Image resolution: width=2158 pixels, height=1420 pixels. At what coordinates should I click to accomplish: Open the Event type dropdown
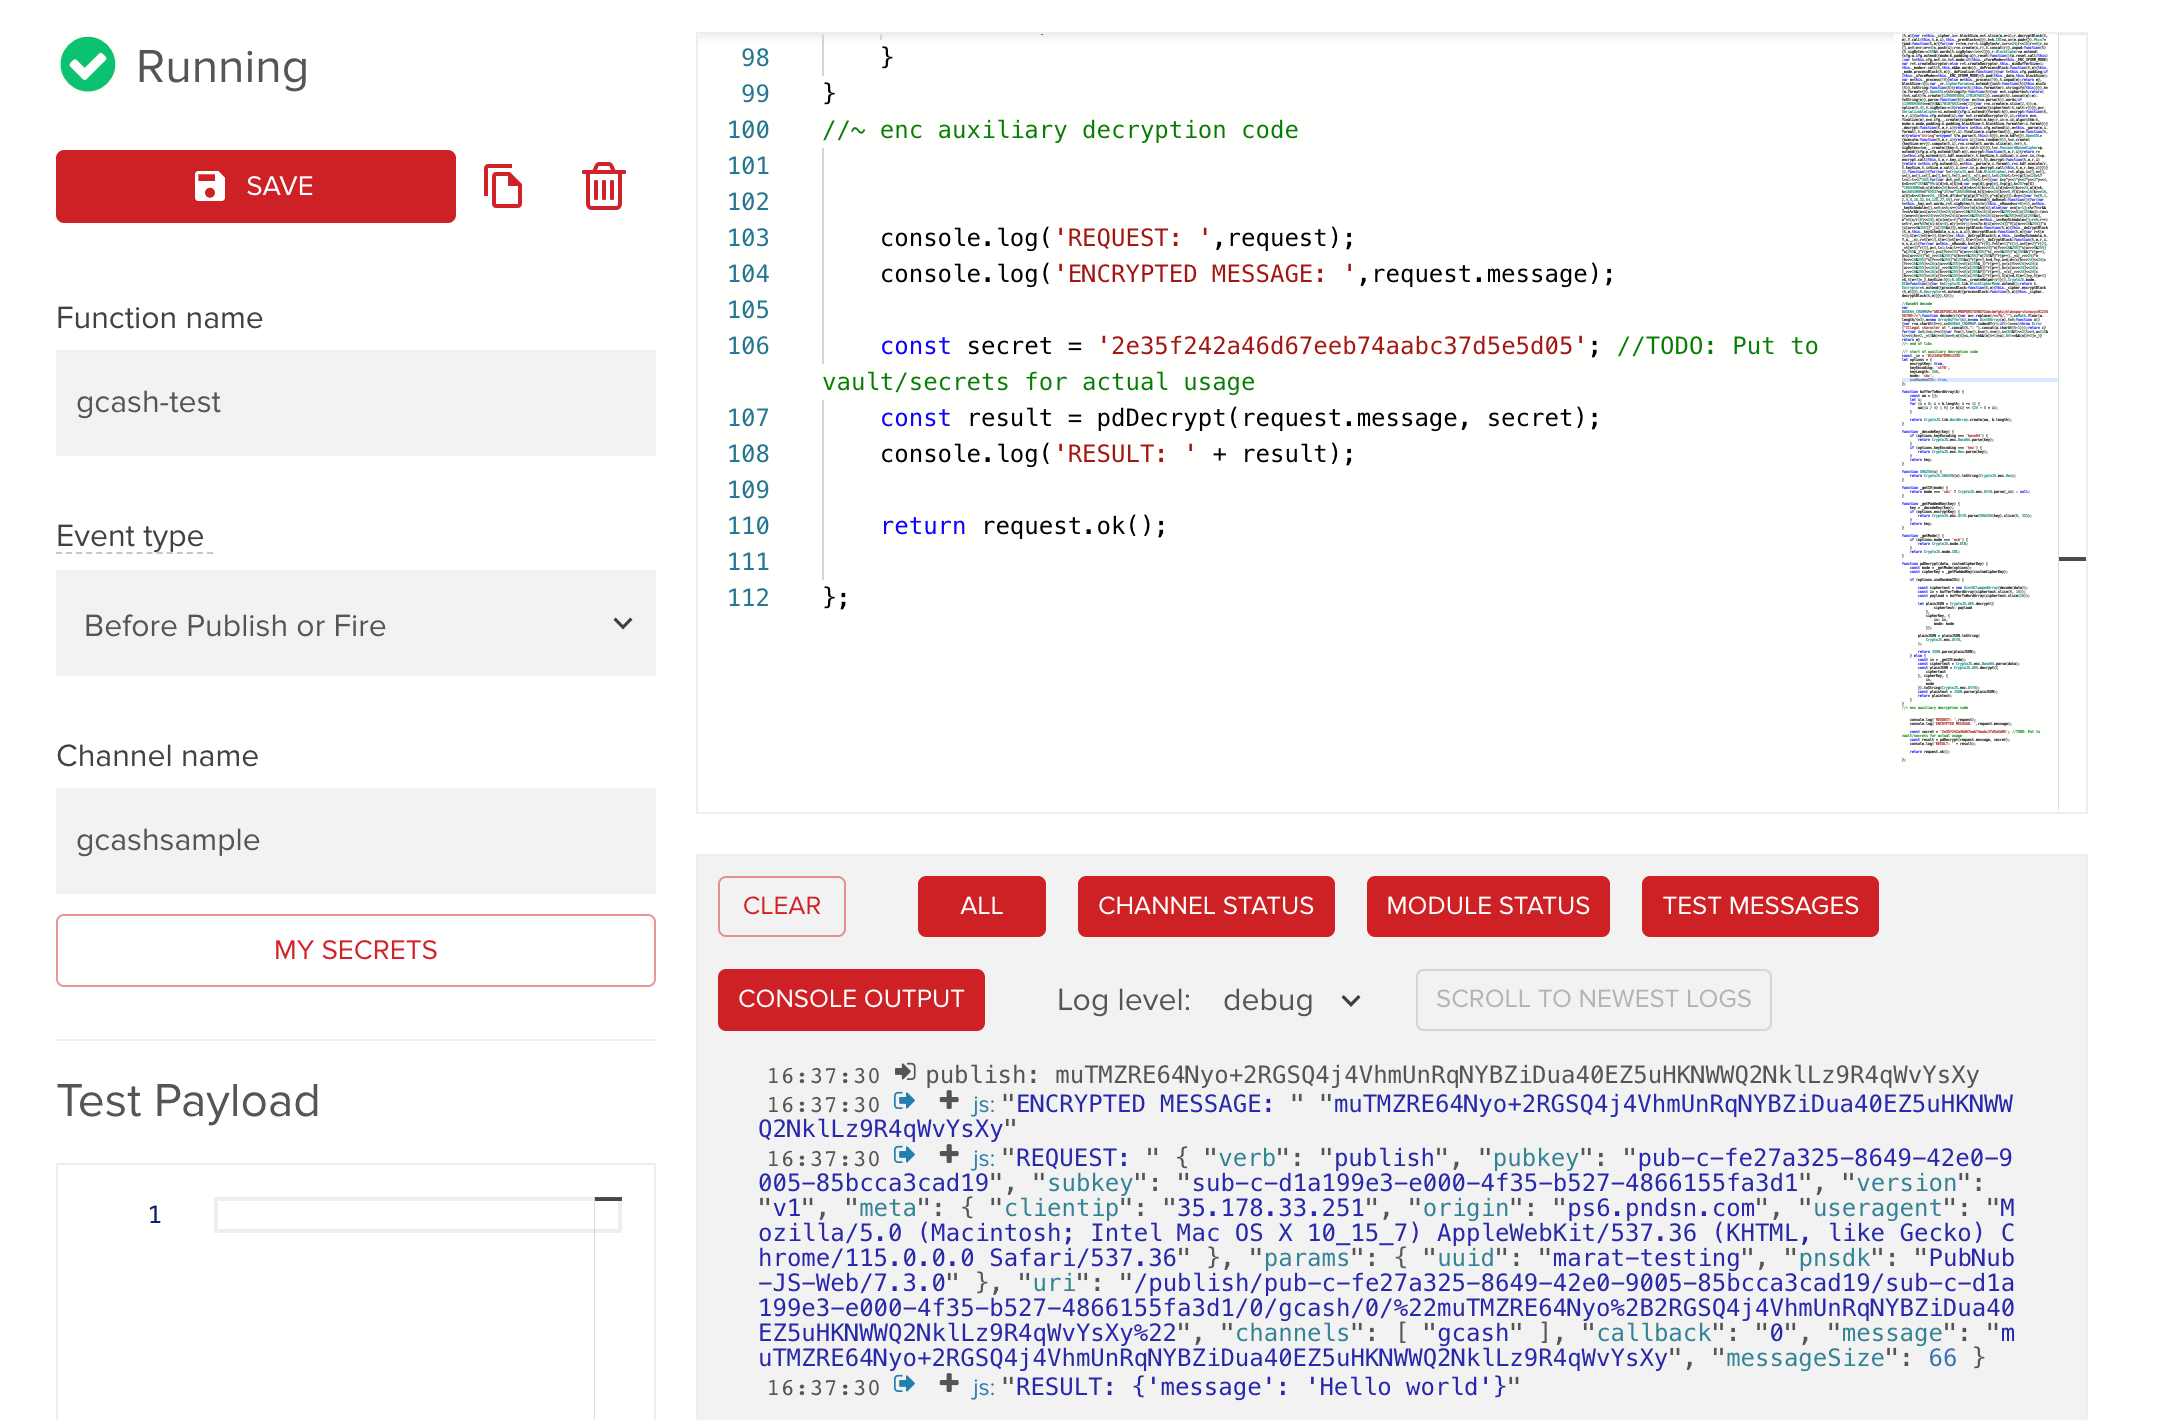[x=356, y=624]
